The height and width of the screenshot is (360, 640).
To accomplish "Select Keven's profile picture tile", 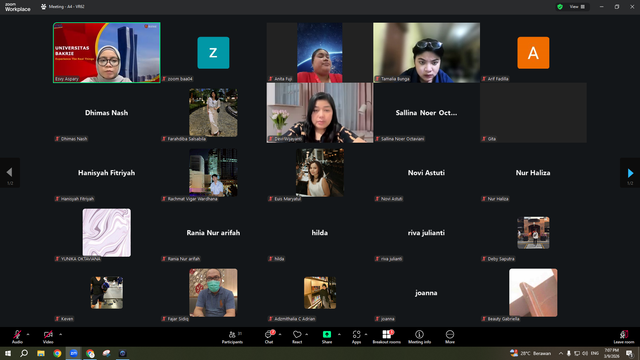I will coord(107,293).
